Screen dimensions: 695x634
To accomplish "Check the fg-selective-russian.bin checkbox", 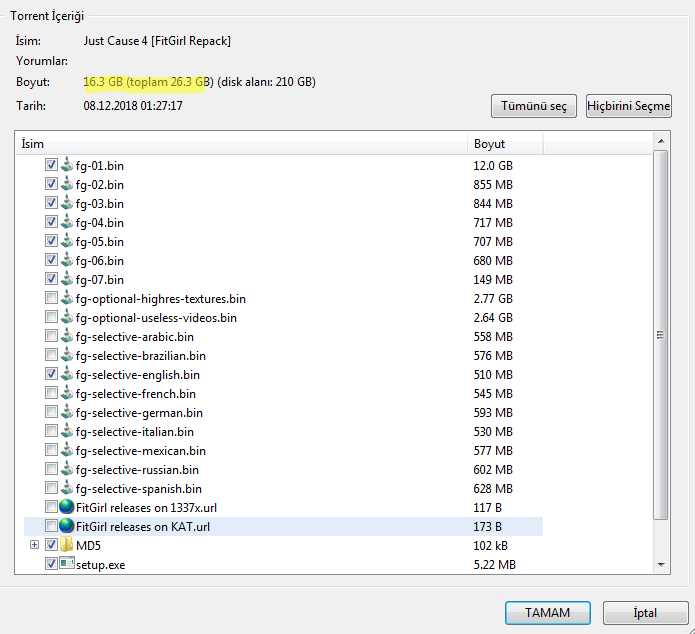I will (x=51, y=469).
